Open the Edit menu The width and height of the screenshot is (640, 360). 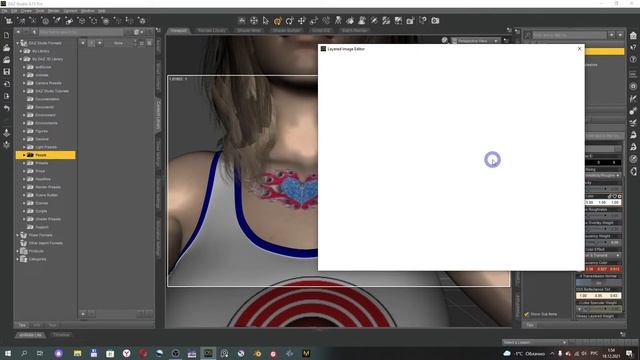pos(14,11)
